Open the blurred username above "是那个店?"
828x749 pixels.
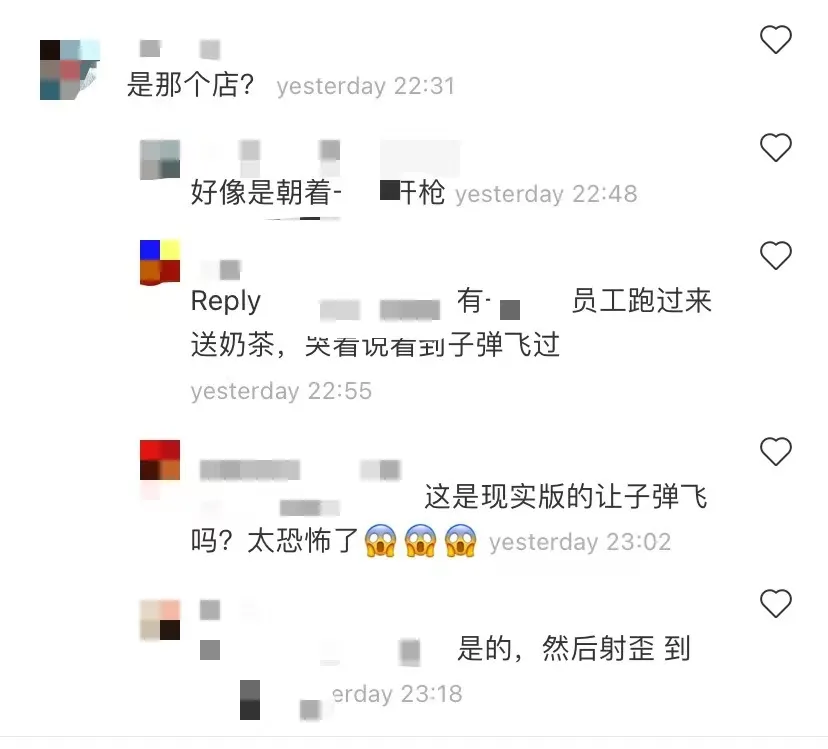tap(180, 49)
